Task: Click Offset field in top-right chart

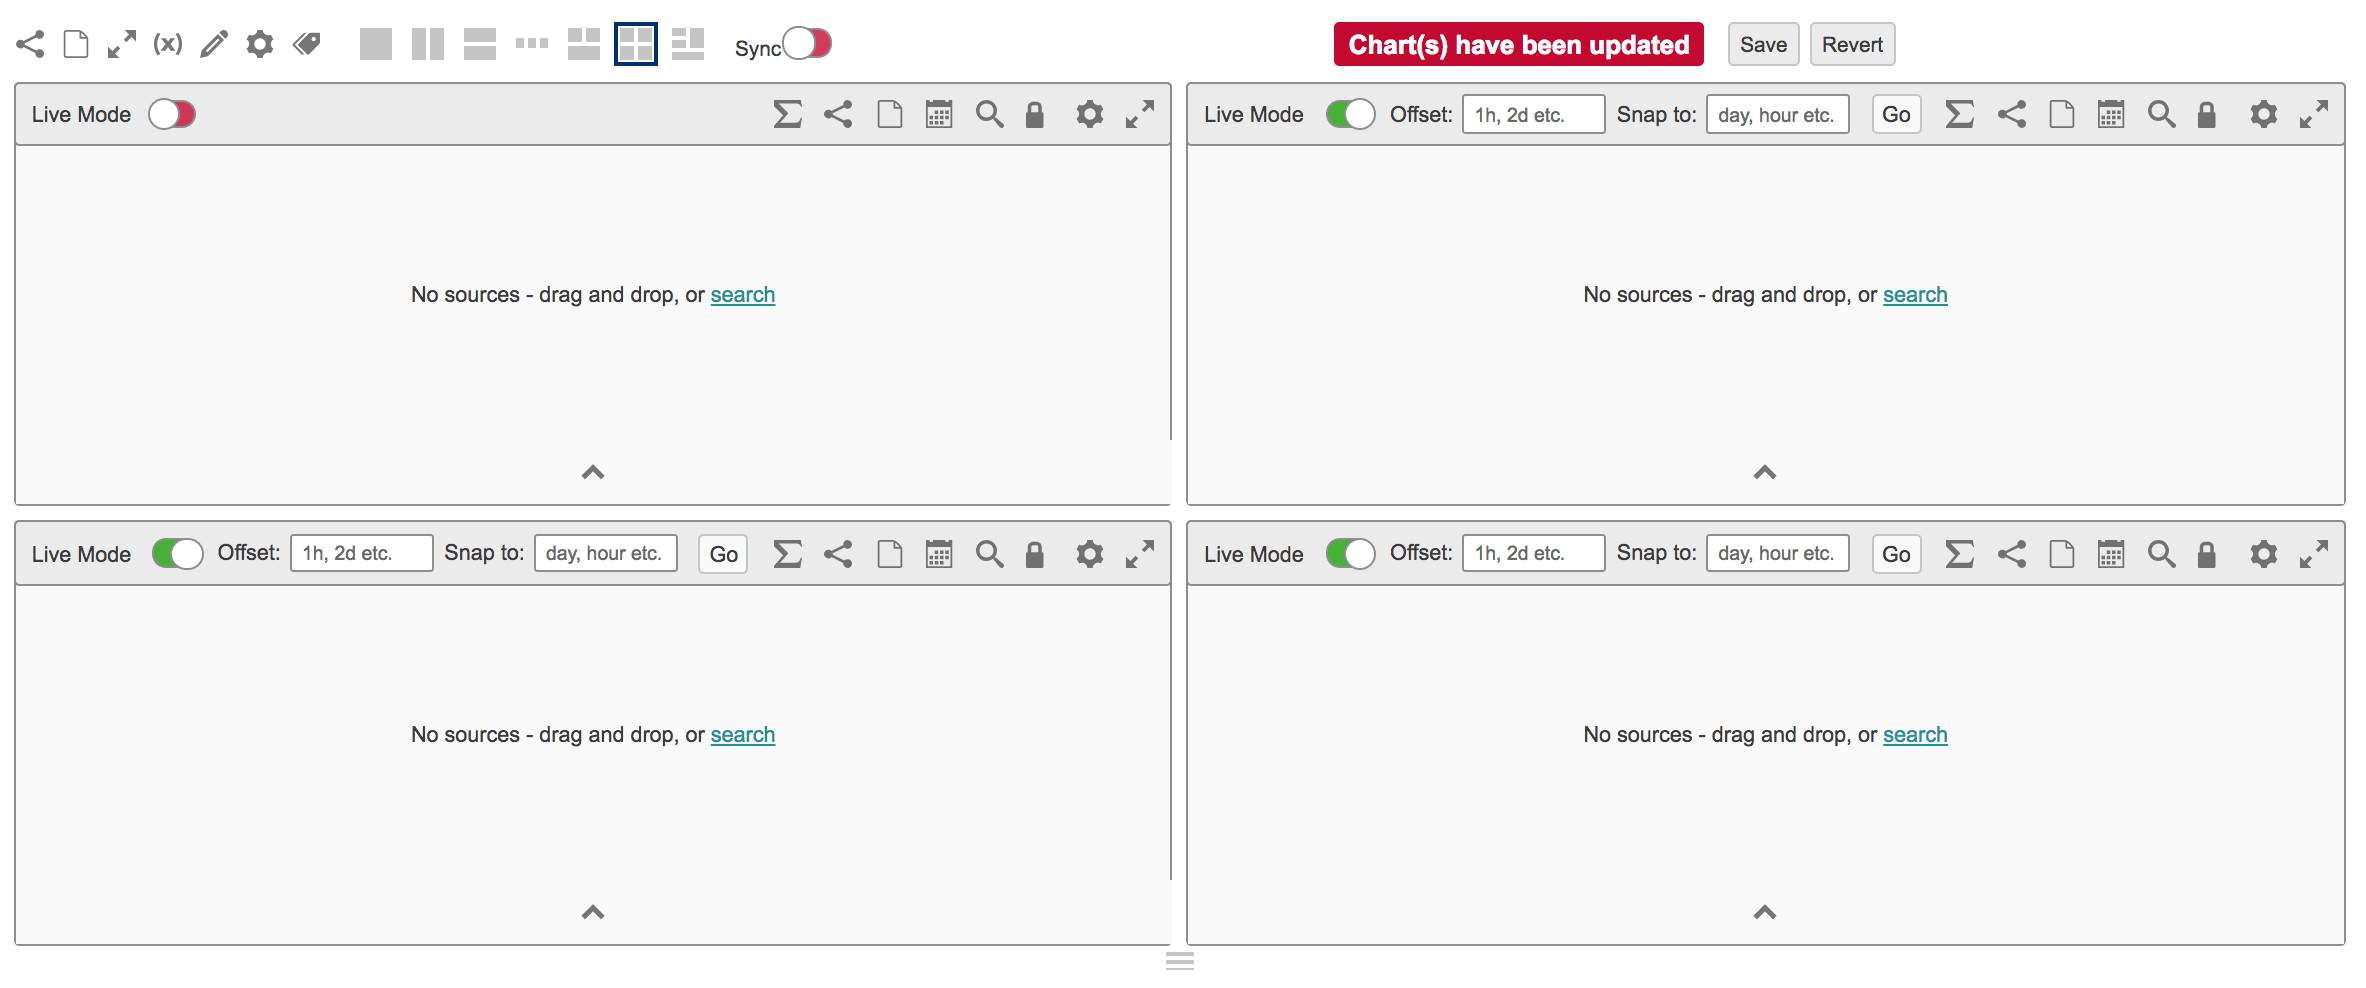Action: click(1534, 114)
